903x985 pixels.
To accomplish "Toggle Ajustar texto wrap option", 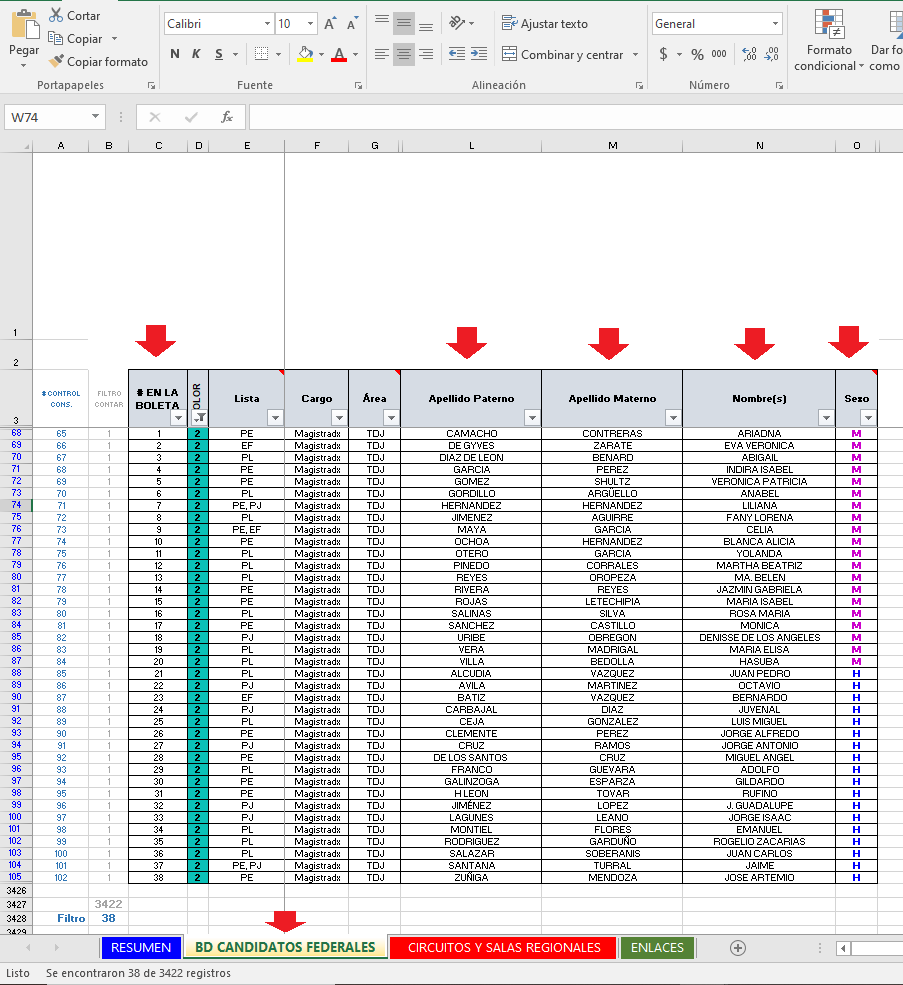I will coord(544,24).
